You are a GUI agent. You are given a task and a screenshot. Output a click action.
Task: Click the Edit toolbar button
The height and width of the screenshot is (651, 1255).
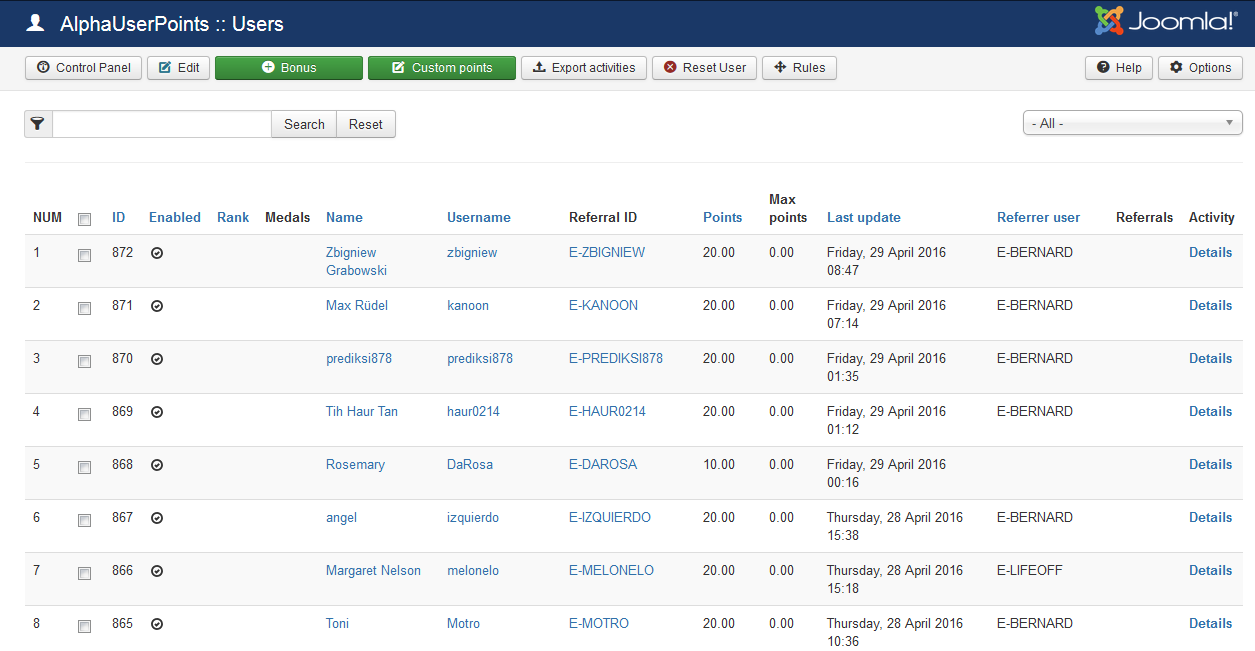click(179, 68)
